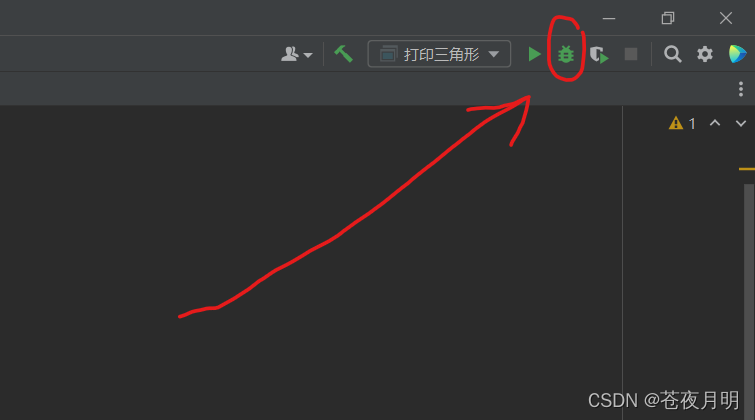
Task: Jump to next highlighted problem with down chevron
Action: (741, 123)
